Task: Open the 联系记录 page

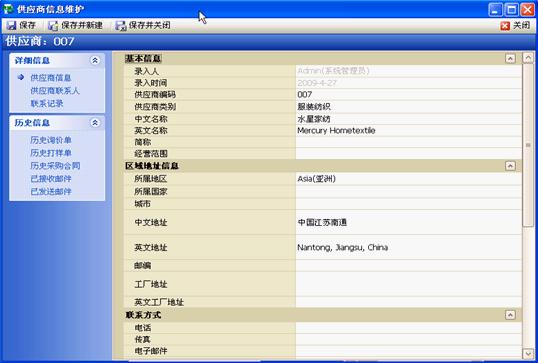Action: tap(47, 103)
